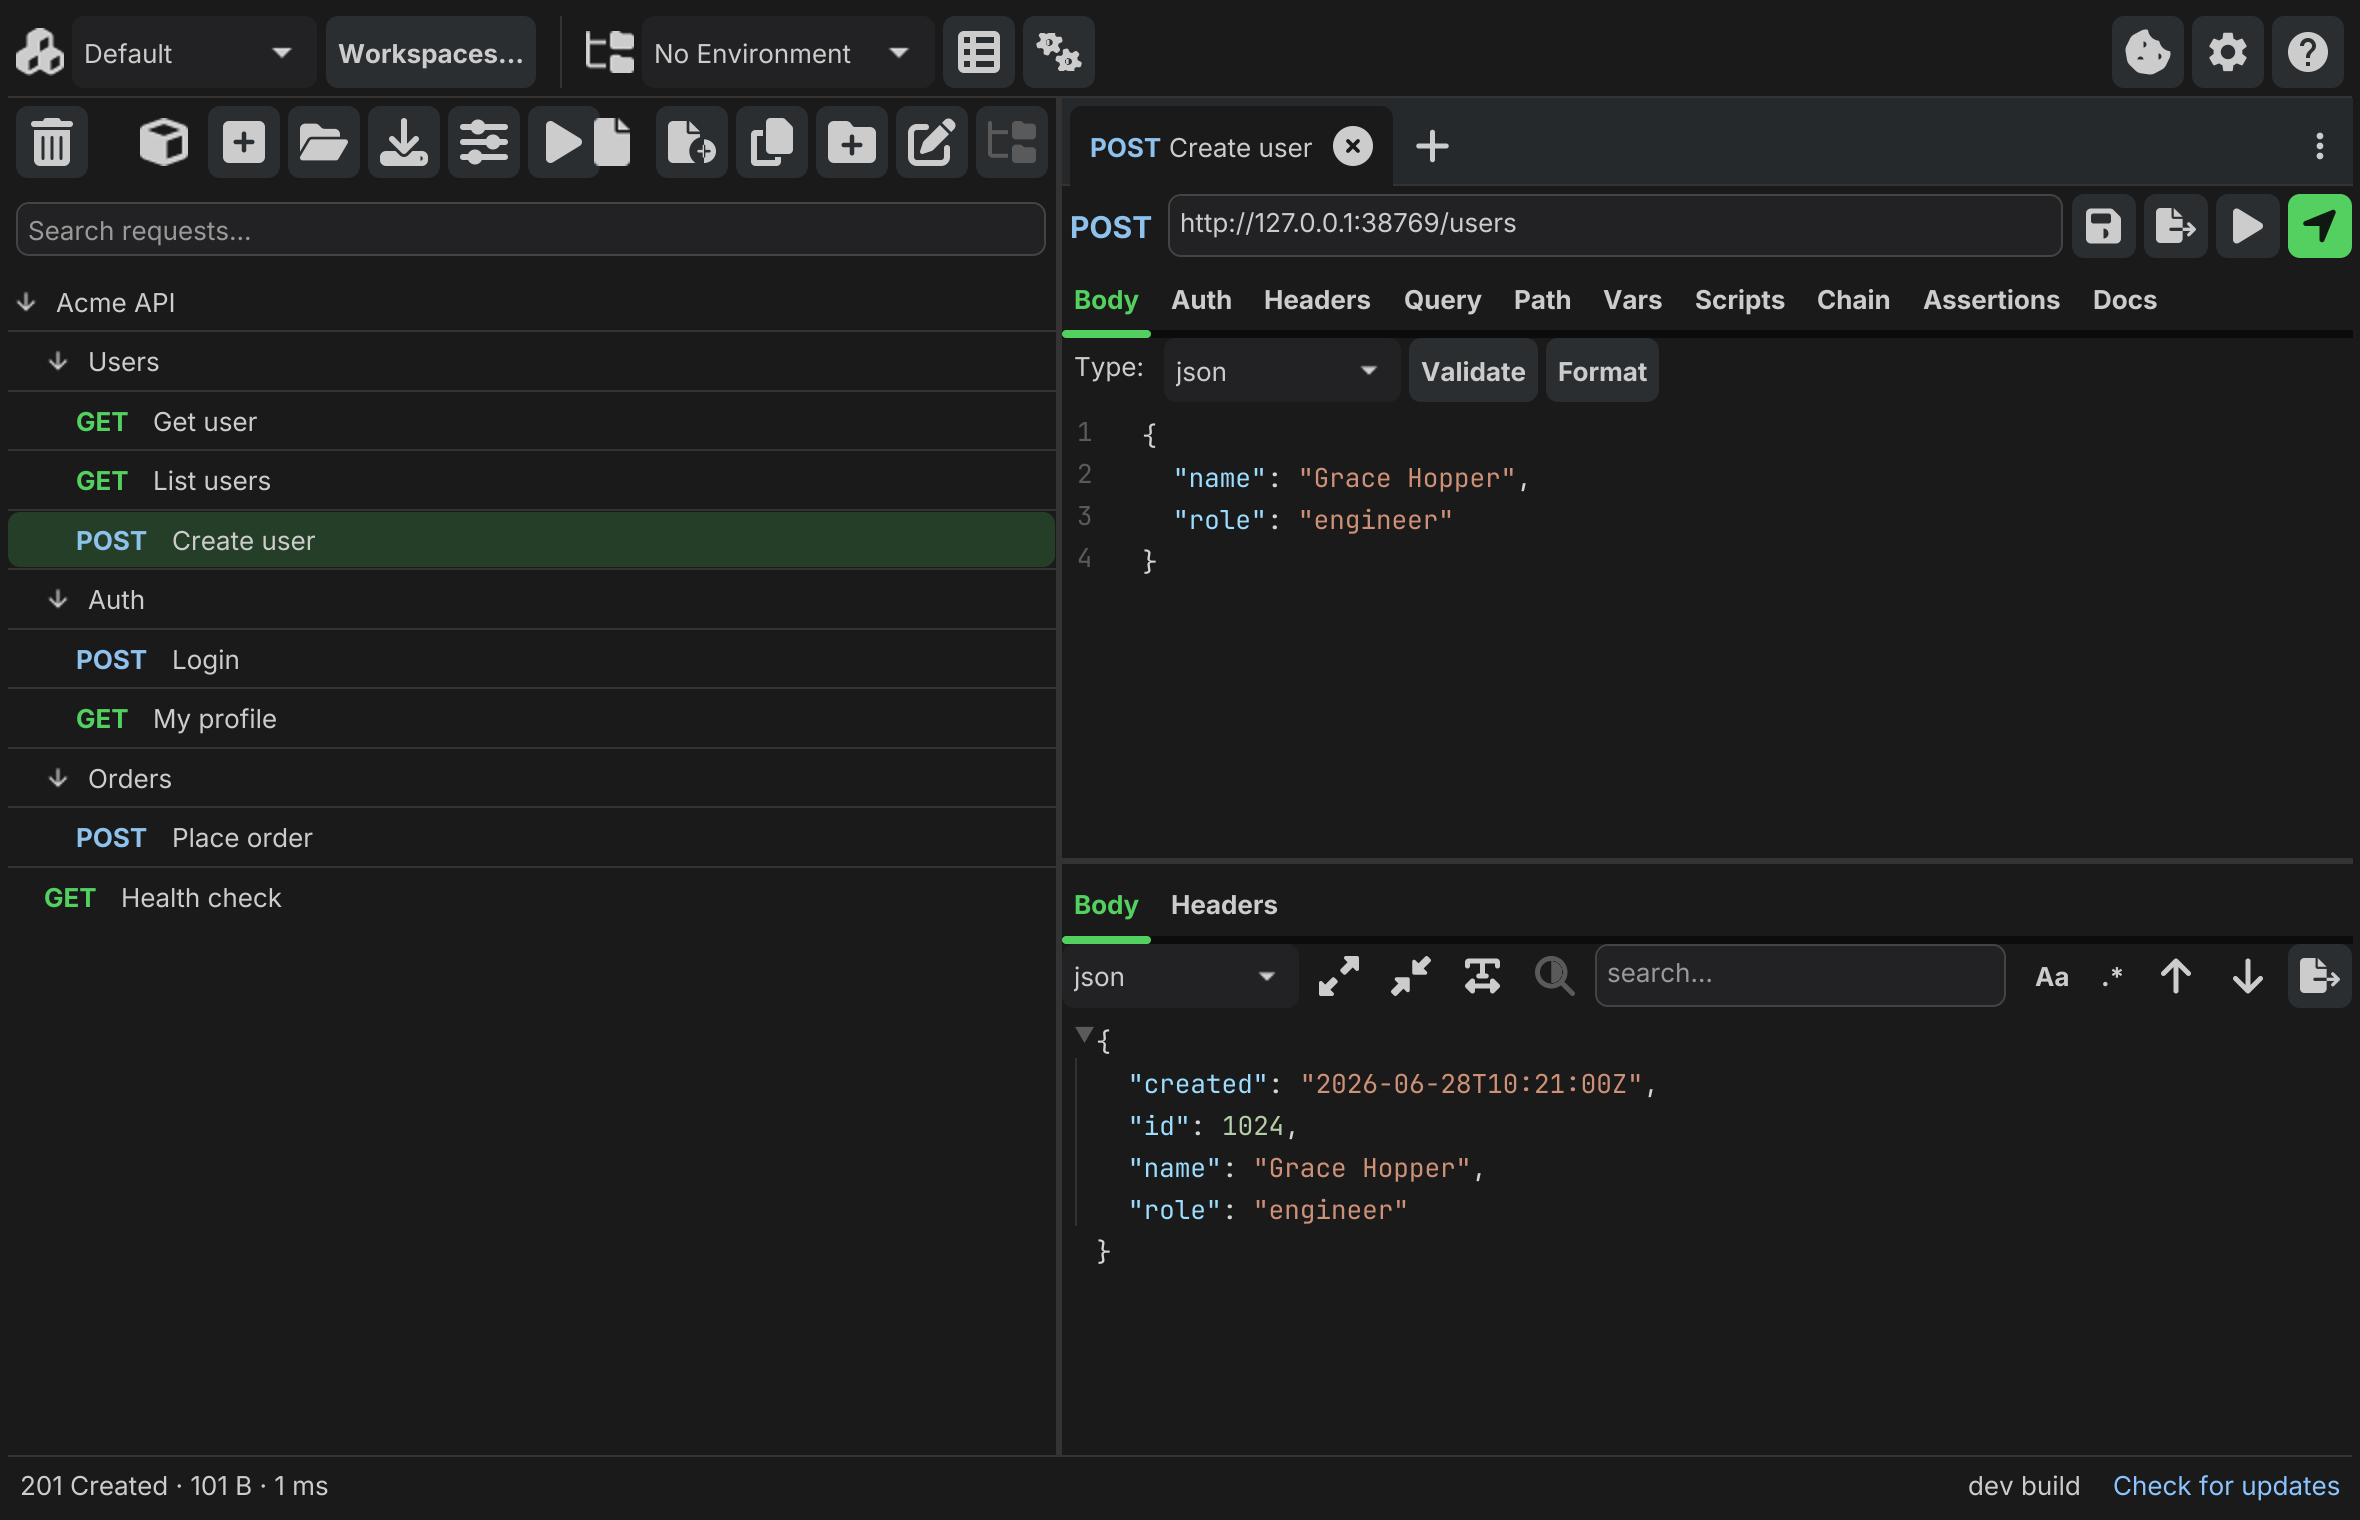Click the trash delete icon in sidebar toolbar

click(x=52, y=143)
